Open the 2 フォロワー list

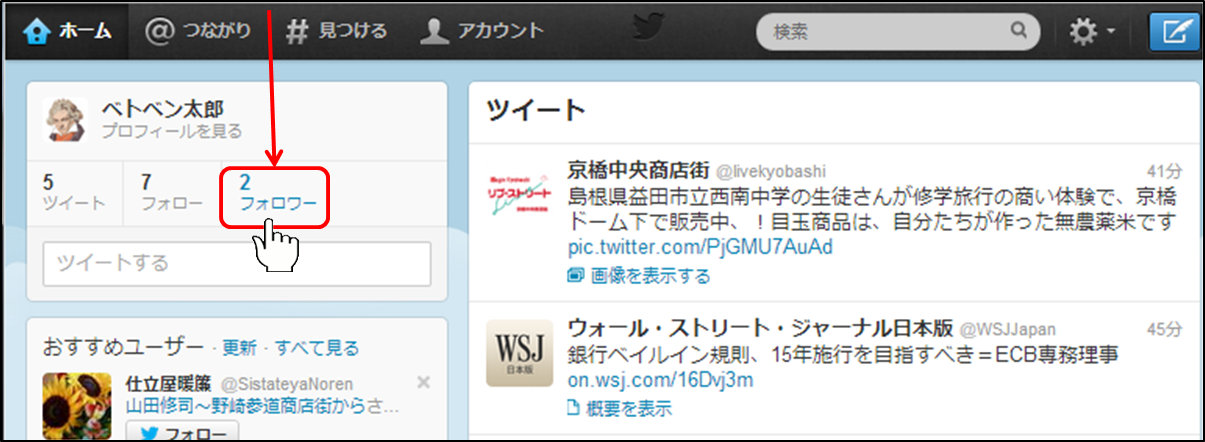tap(277, 192)
